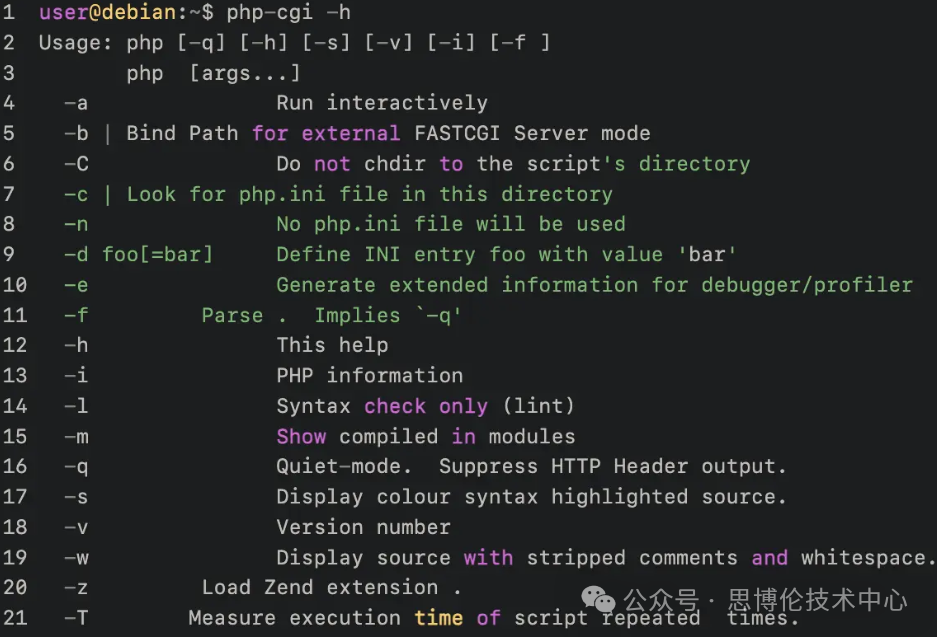Viewport: 937px width, 637px height.
Task: Click the purple word 'check' on line 14
Action: (x=394, y=406)
